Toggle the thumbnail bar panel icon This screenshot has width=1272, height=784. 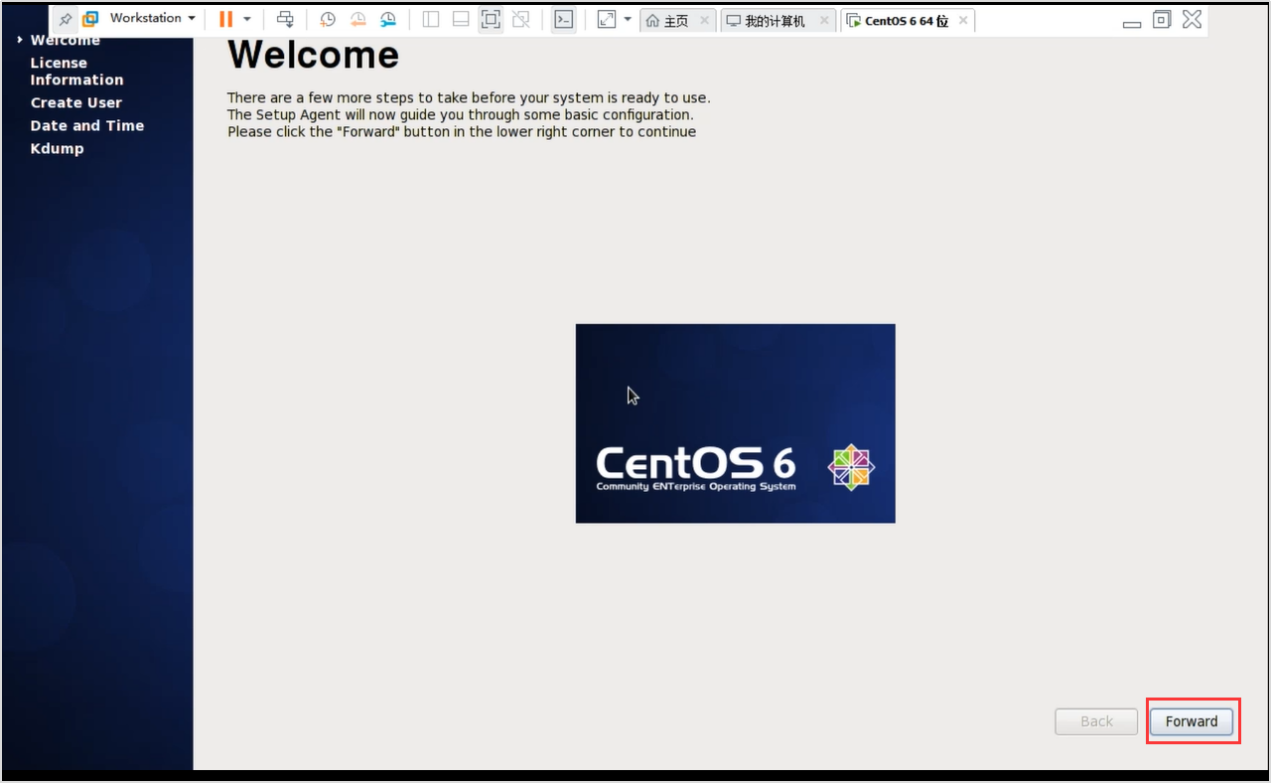point(461,19)
